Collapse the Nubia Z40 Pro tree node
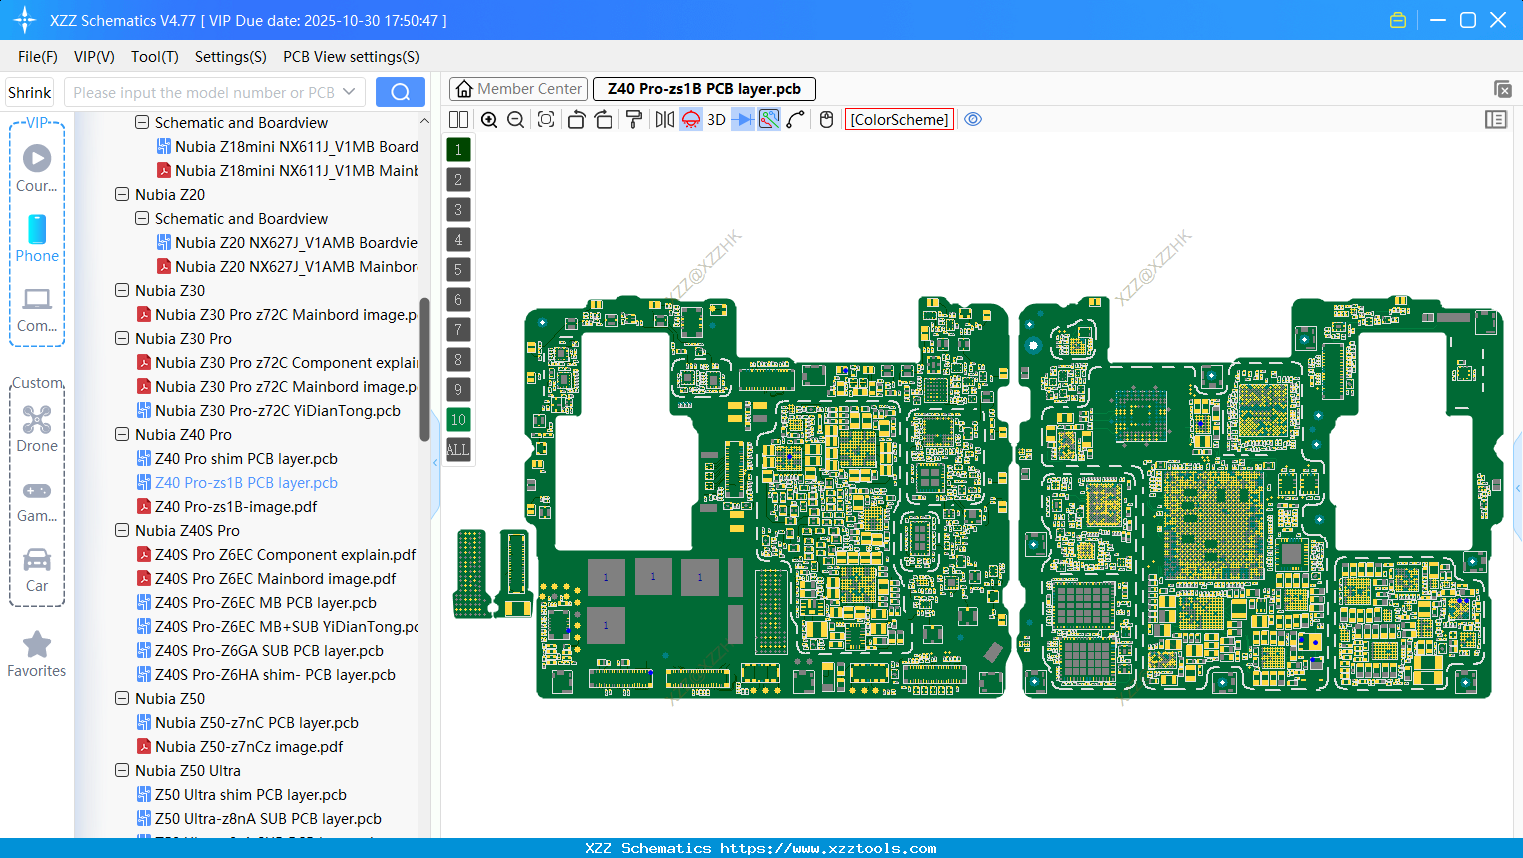Viewport: 1523px width, 858px height. 122,434
